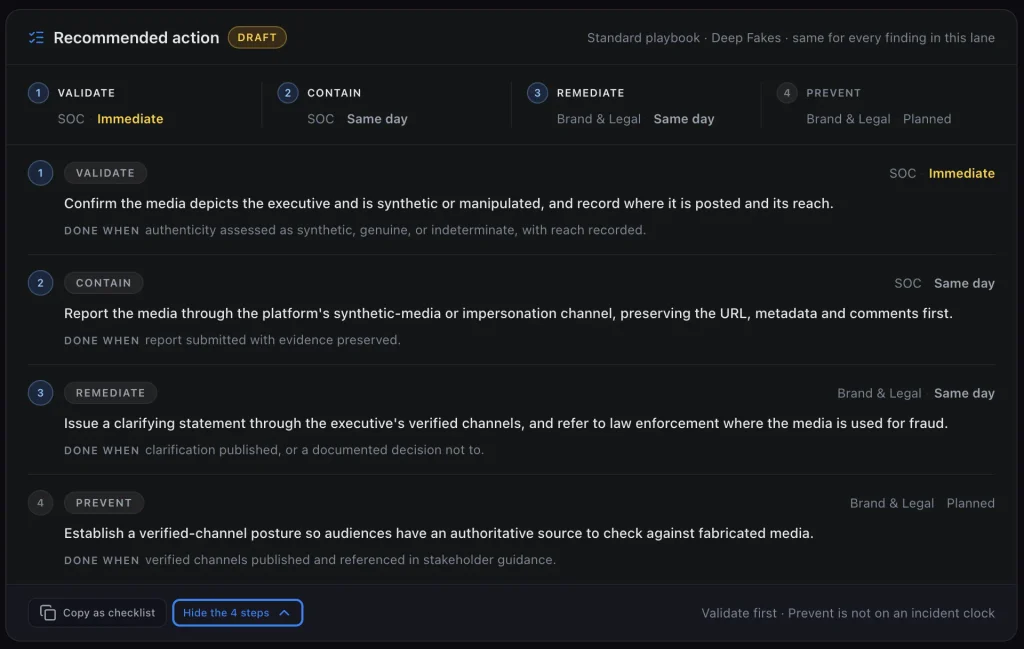Click the step 1 circle in Validate summary
This screenshot has width=1024, height=649.
pyautogui.click(x=38, y=93)
